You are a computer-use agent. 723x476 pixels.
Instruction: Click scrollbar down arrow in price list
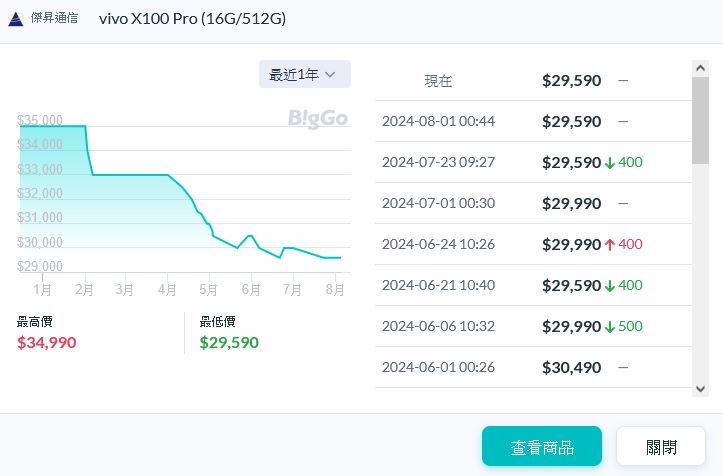coord(701,388)
